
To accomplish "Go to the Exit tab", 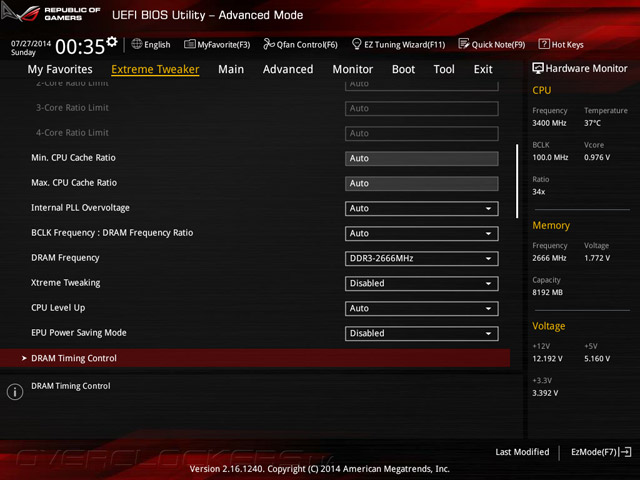I will click(483, 69).
